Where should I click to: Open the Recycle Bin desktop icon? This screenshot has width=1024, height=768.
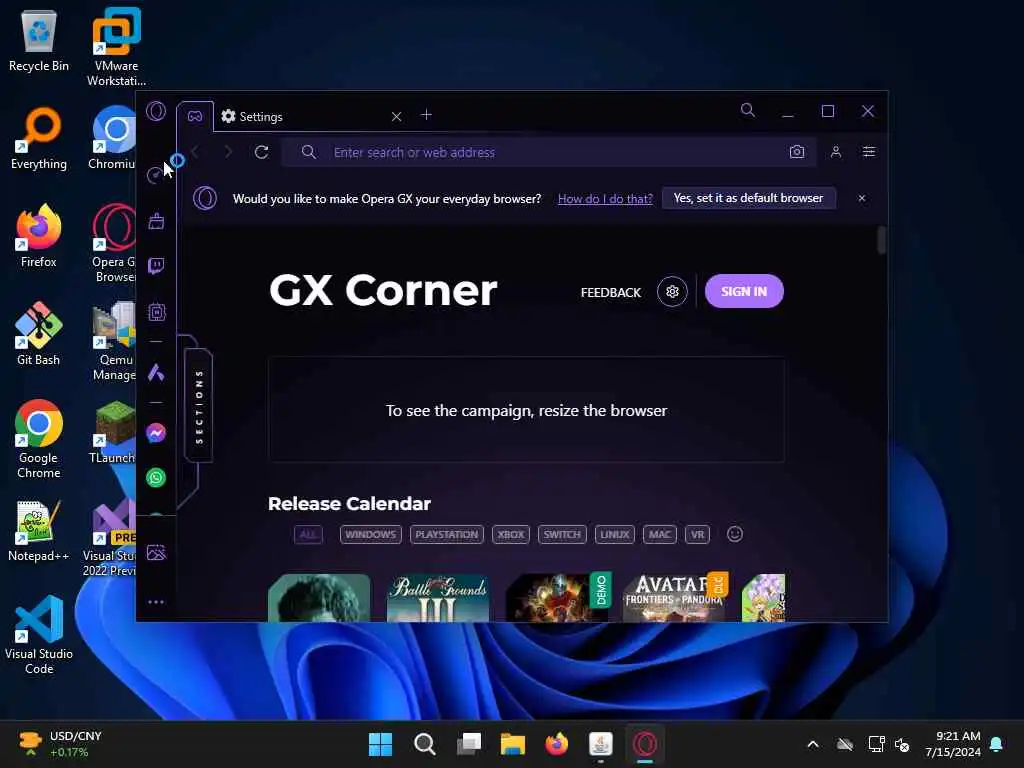[x=39, y=40]
